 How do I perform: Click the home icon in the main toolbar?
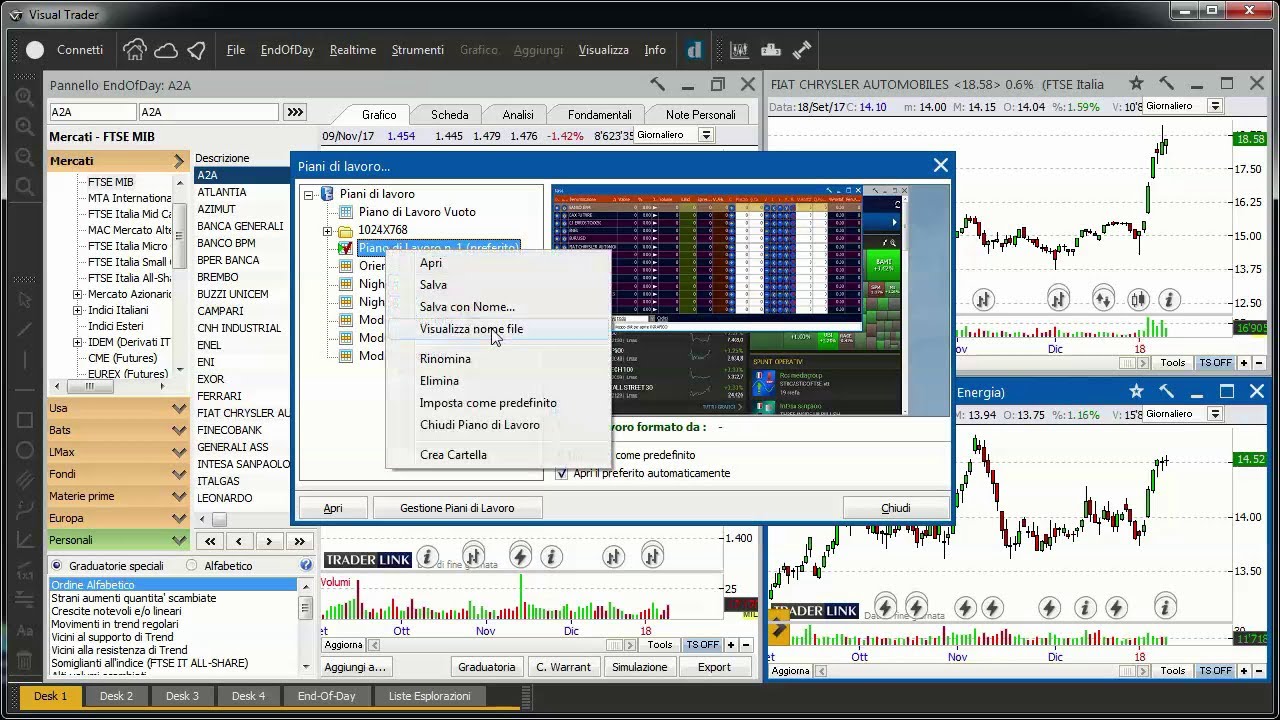(134, 50)
